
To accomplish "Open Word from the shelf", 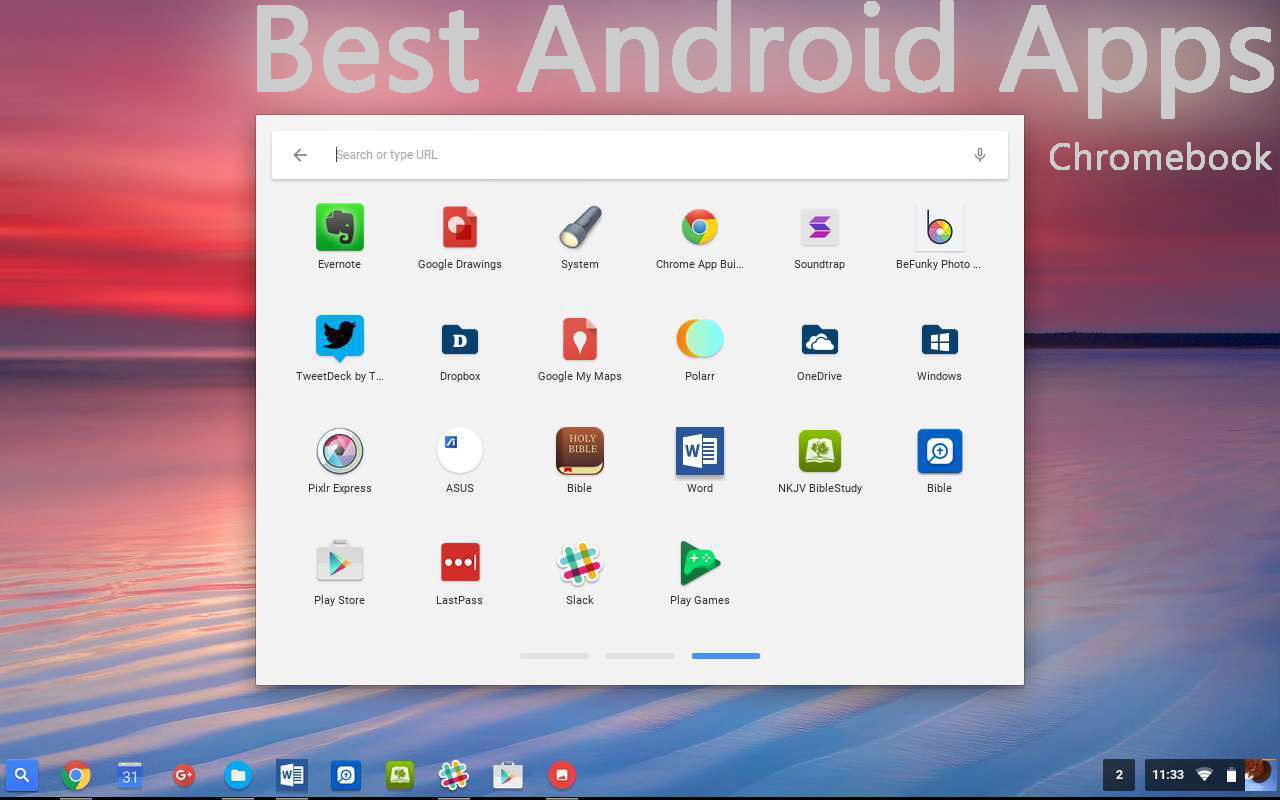I will (292, 775).
